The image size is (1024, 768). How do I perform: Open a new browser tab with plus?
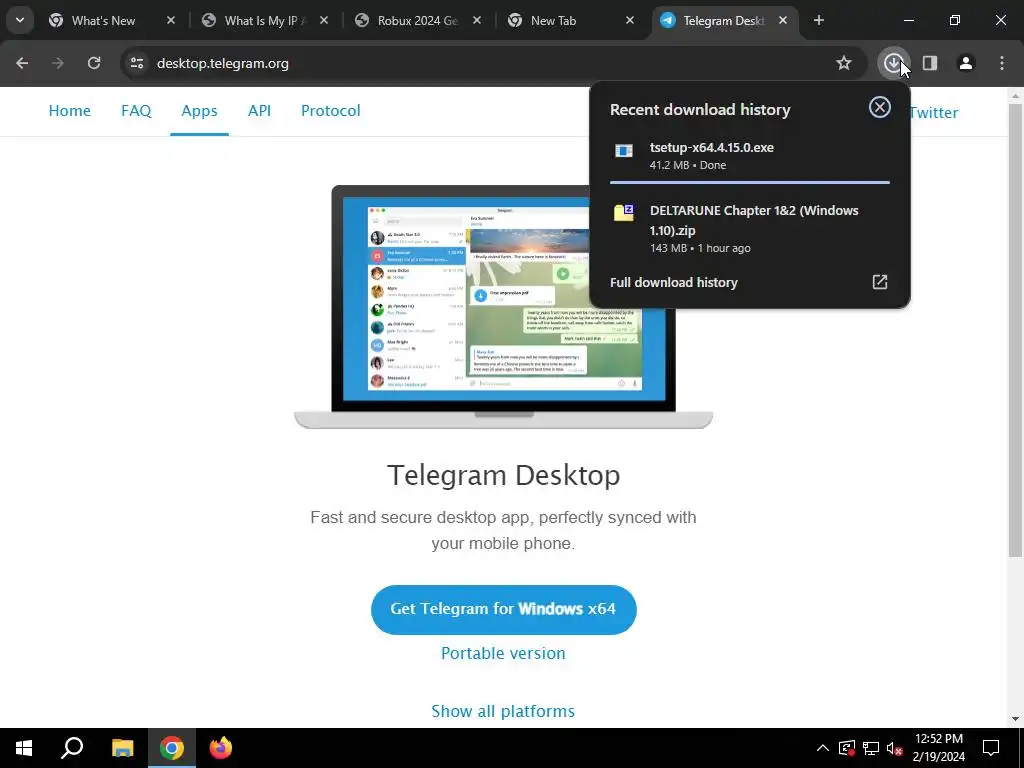point(818,20)
